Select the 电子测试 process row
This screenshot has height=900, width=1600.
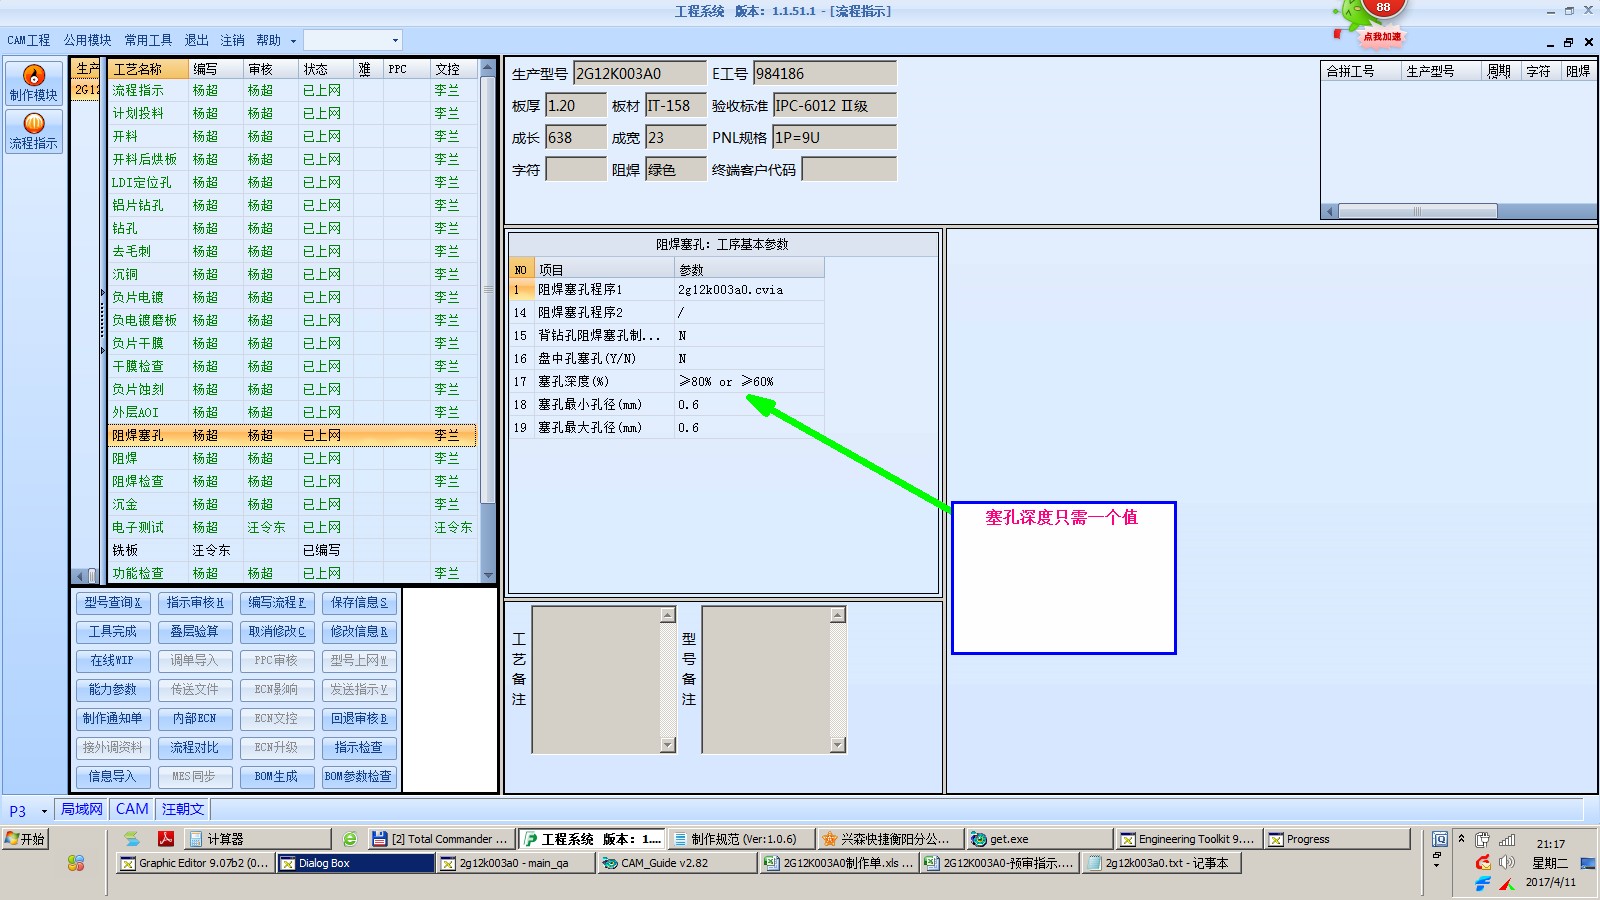tap(292, 527)
